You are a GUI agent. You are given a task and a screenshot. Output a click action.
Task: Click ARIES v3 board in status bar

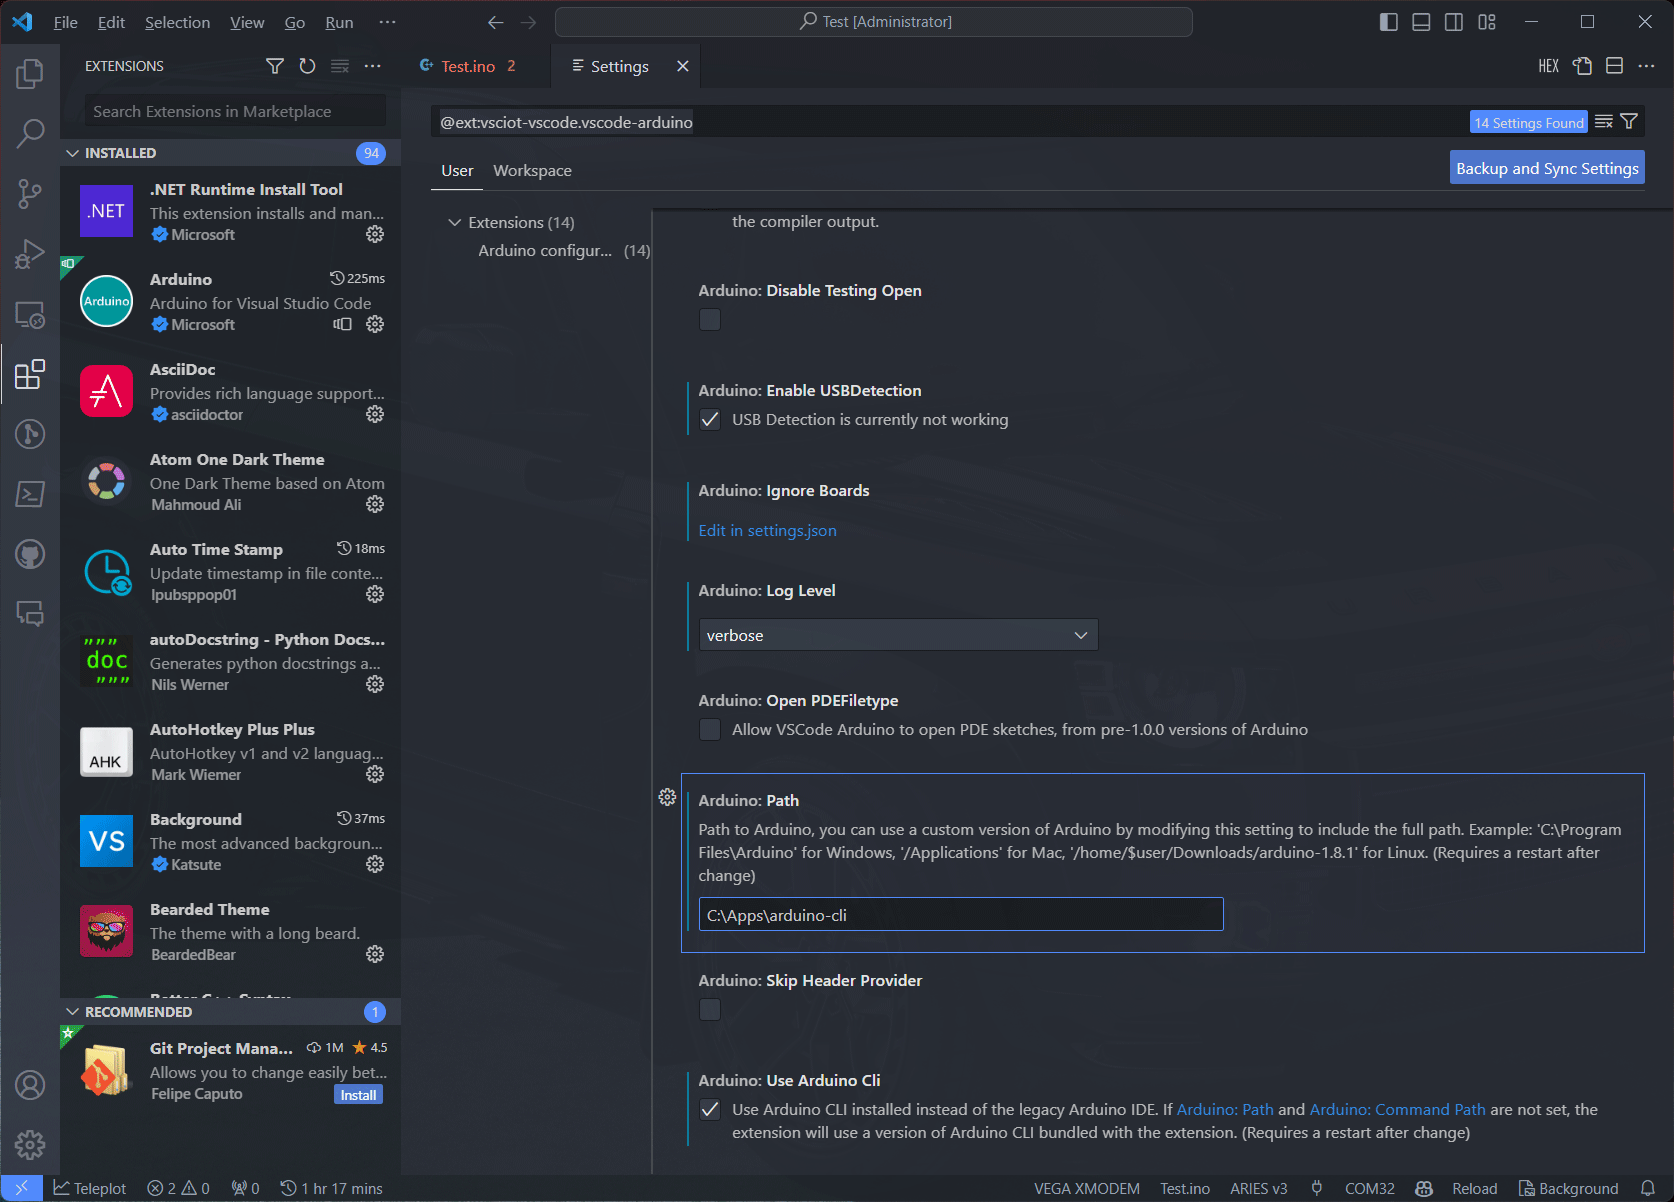pyautogui.click(x=1258, y=1188)
